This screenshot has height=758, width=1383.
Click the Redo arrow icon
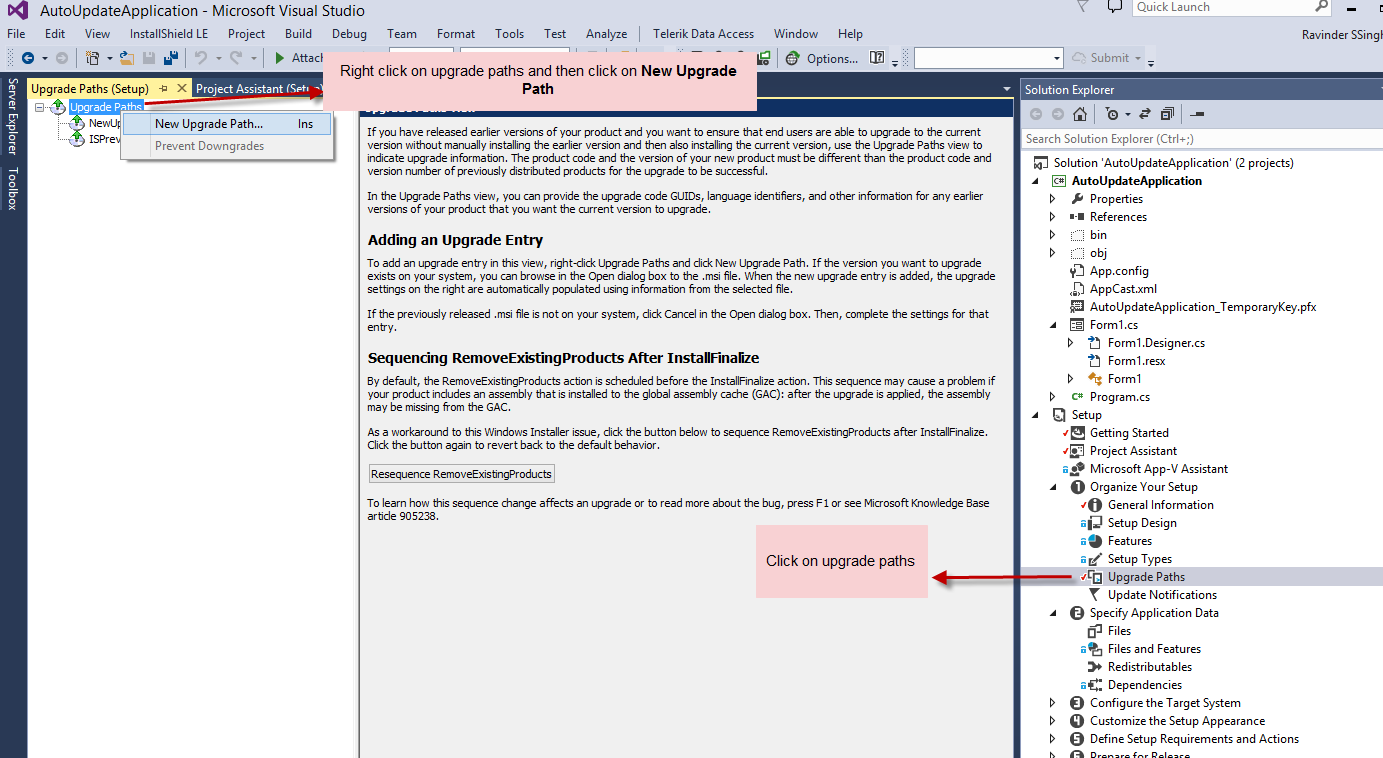(236, 58)
